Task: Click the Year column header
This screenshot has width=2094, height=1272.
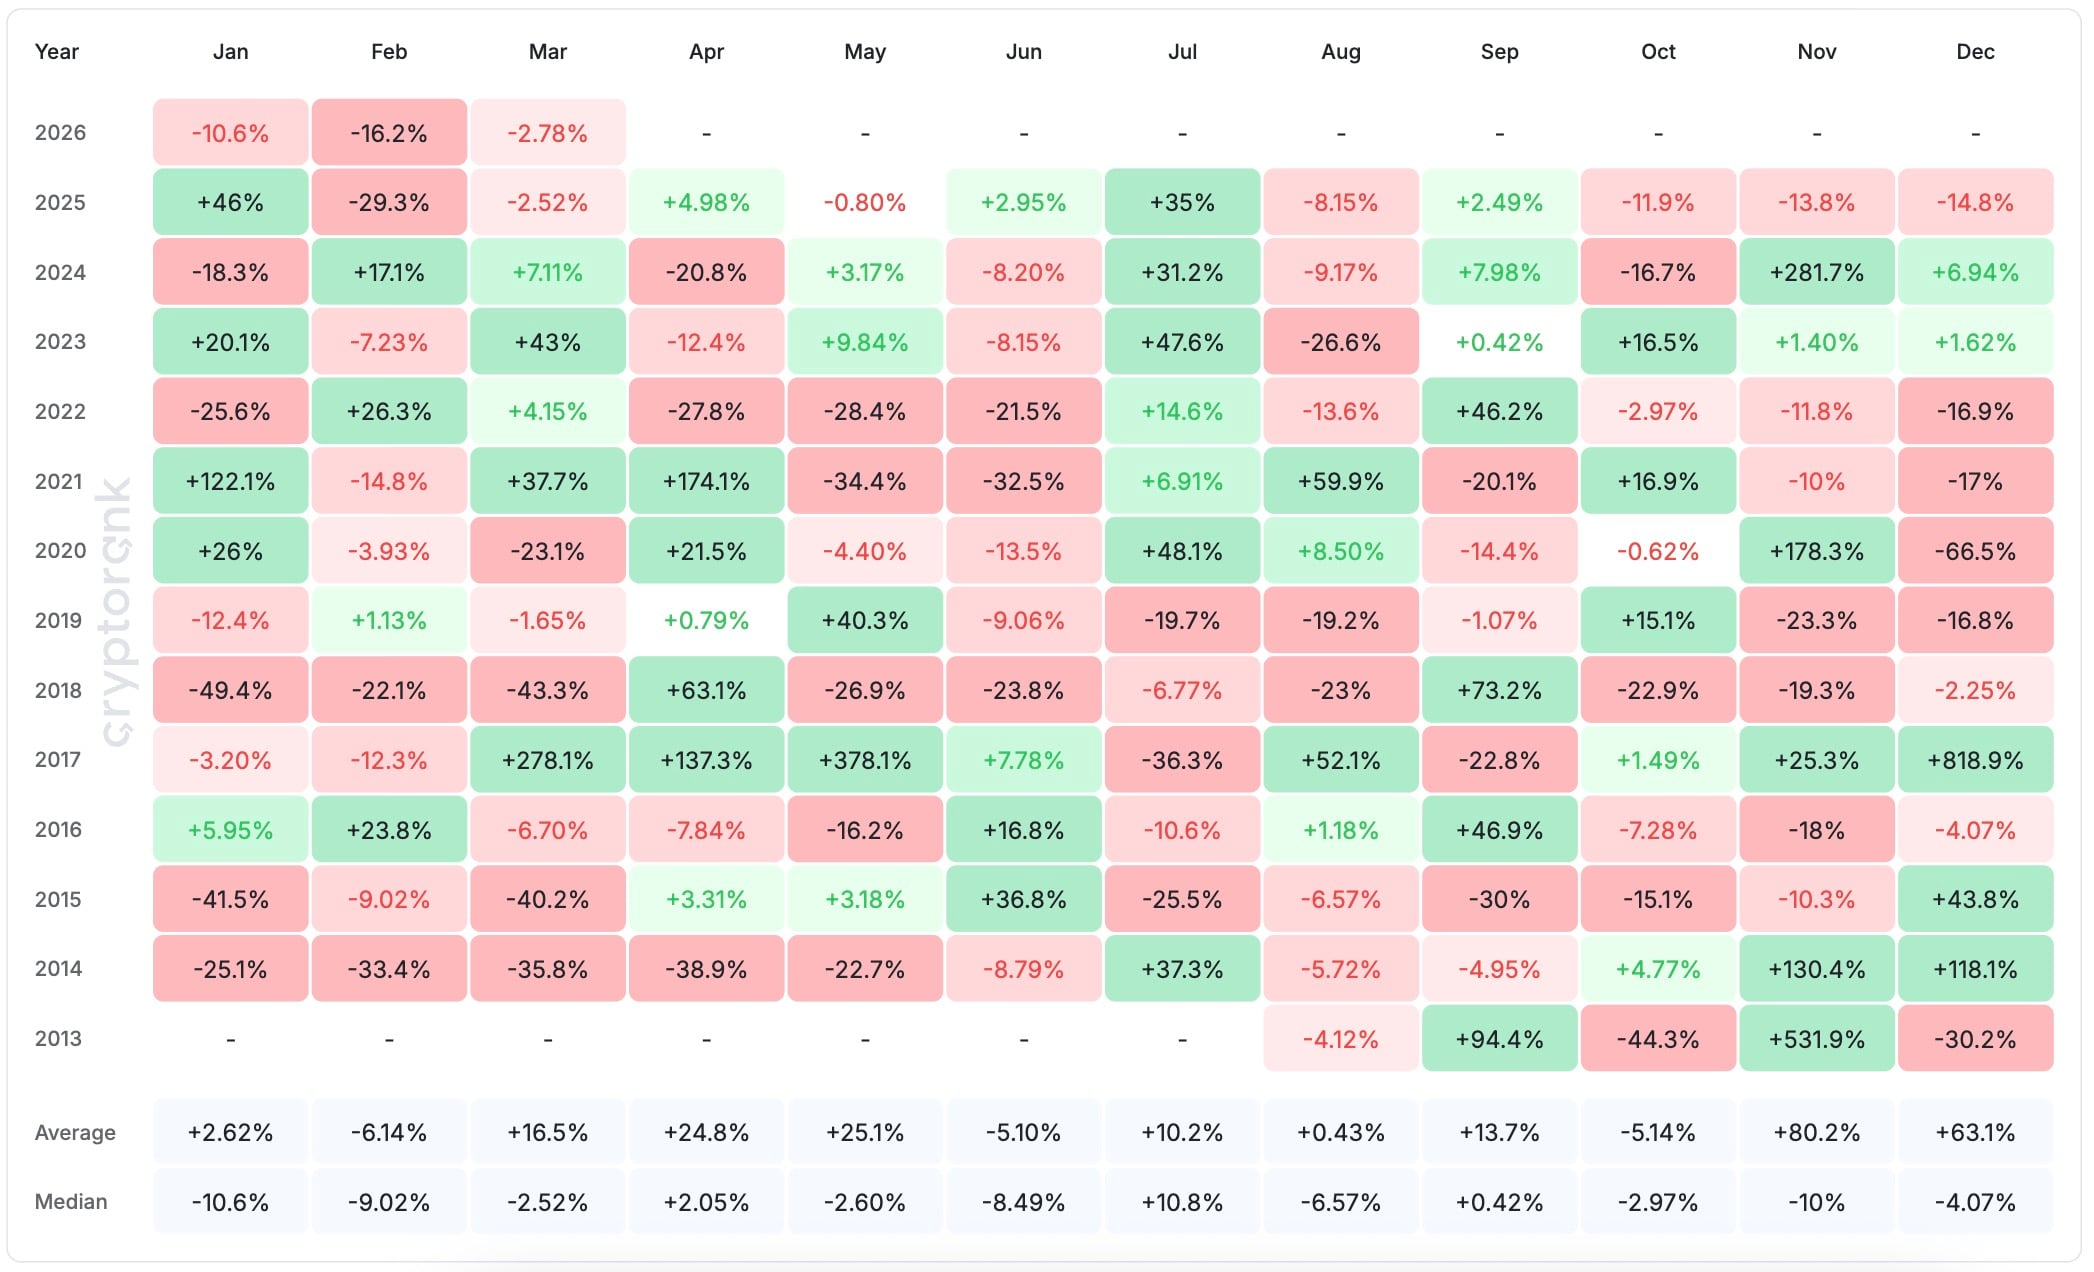Action: pyautogui.click(x=56, y=52)
